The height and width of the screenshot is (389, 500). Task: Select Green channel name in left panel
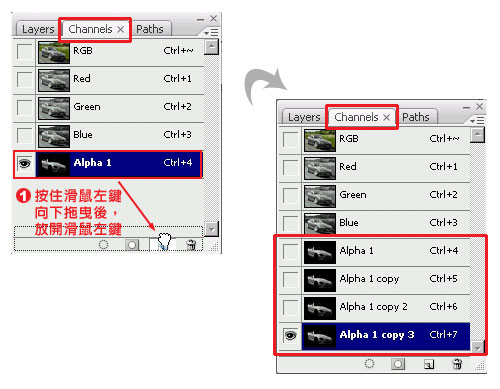pos(87,107)
